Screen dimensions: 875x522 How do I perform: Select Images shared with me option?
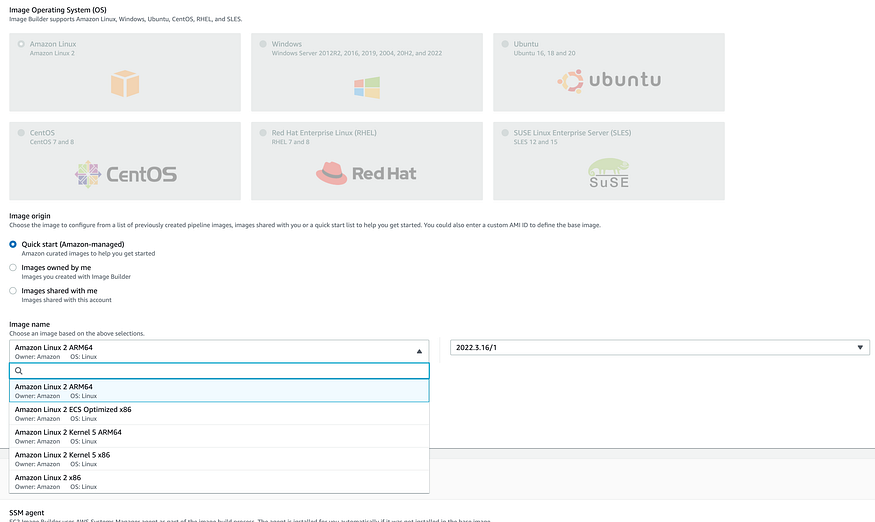13,291
